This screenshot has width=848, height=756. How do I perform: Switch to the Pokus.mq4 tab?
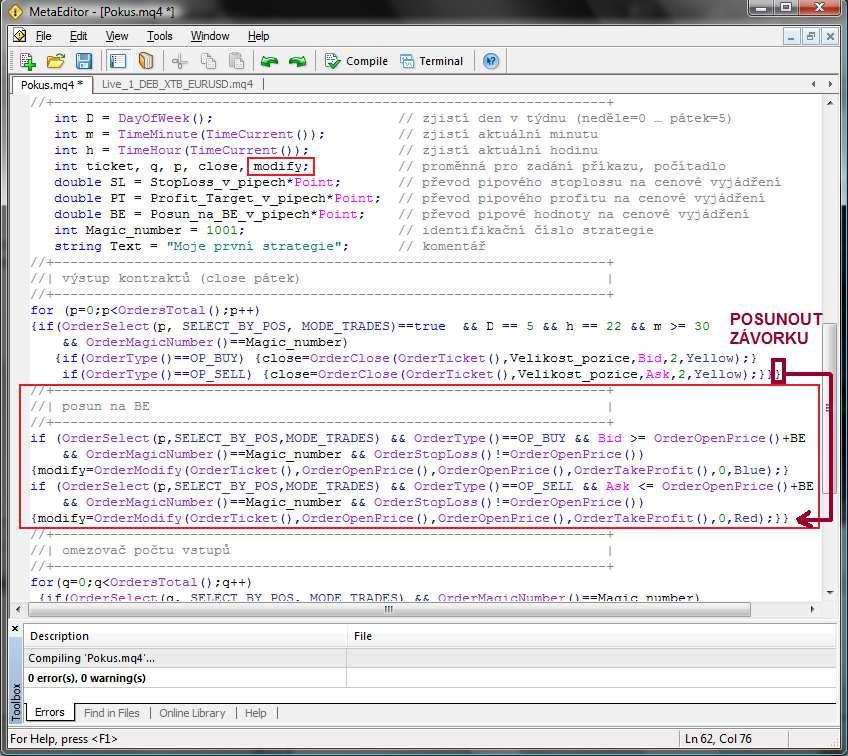52,85
